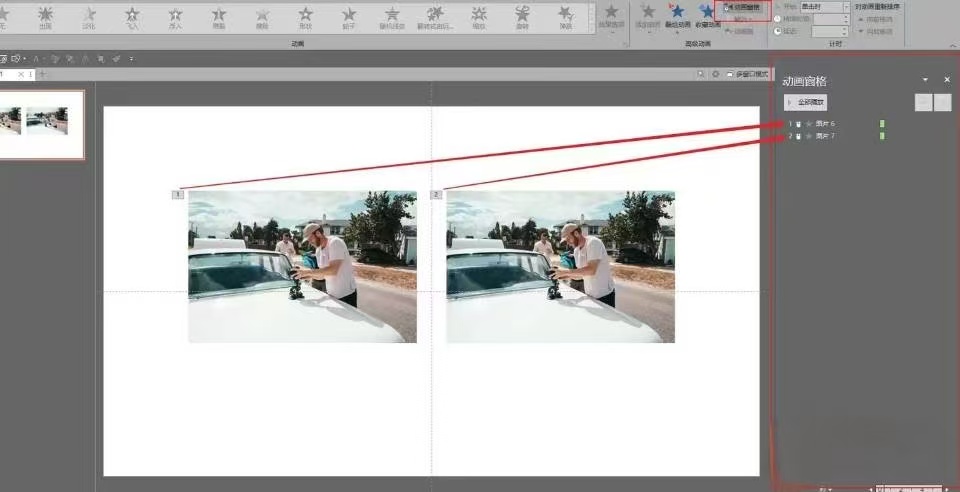
Task: Click green timing bar of 图片 6
Action: 882,124
